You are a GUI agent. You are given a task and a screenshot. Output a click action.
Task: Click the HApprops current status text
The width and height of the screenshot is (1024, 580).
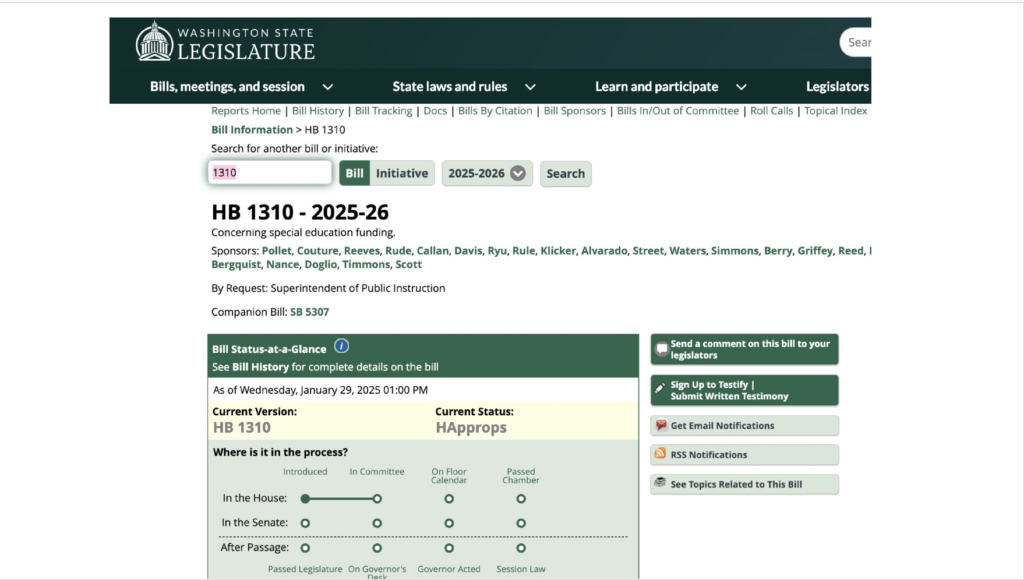point(471,427)
